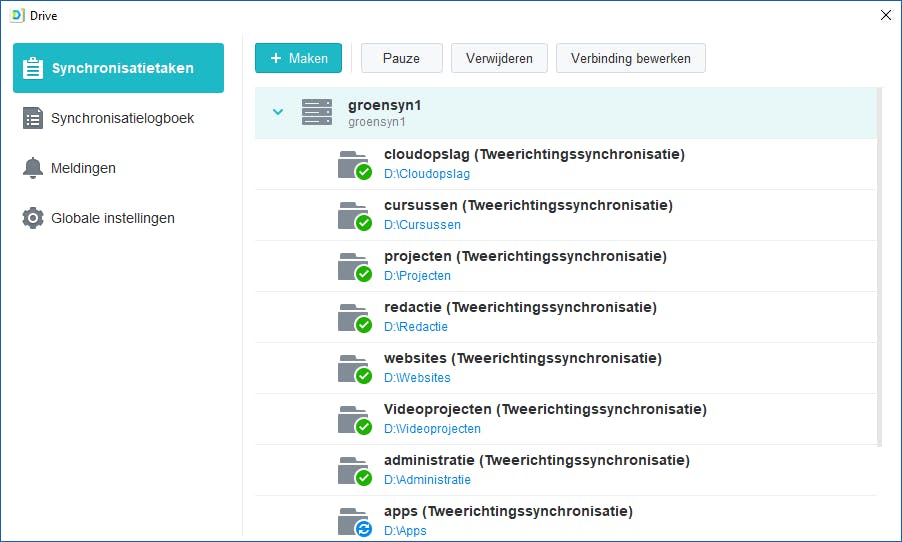Collapse the groensyn1 server chevron

click(278, 112)
